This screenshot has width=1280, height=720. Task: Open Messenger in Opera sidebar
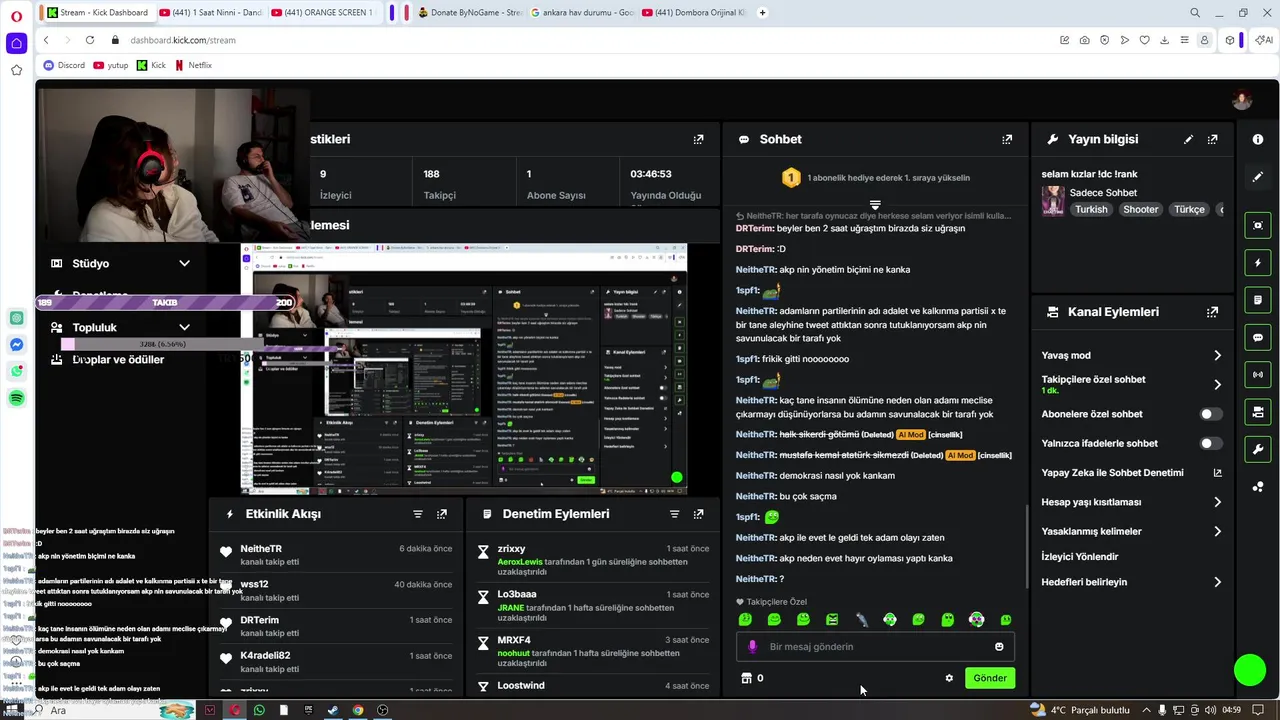(x=17, y=345)
